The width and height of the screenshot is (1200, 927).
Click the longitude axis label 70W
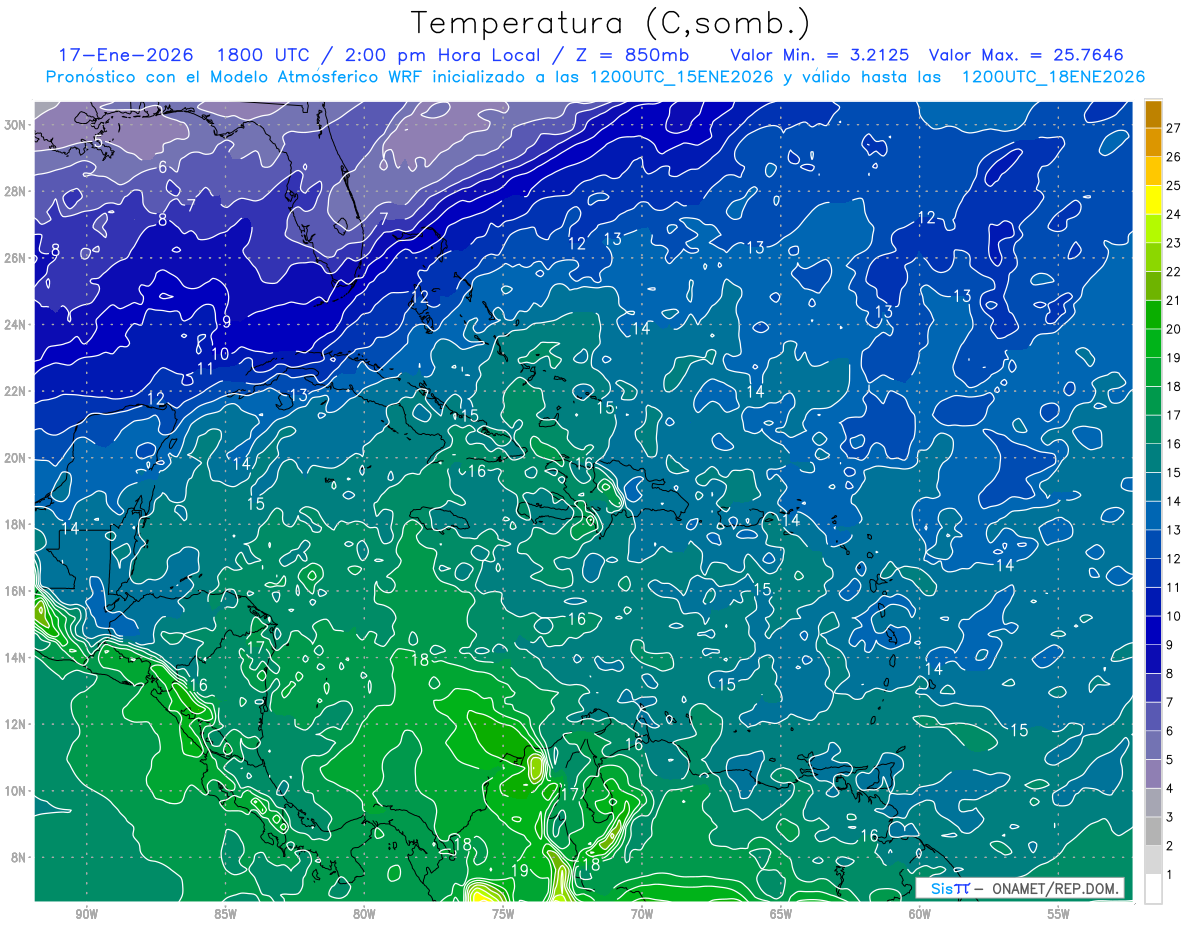[642, 915]
